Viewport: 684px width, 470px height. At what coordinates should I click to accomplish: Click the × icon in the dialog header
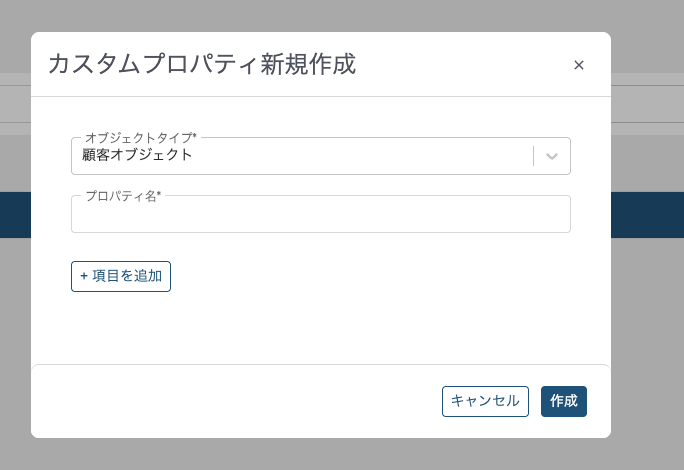pos(578,65)
